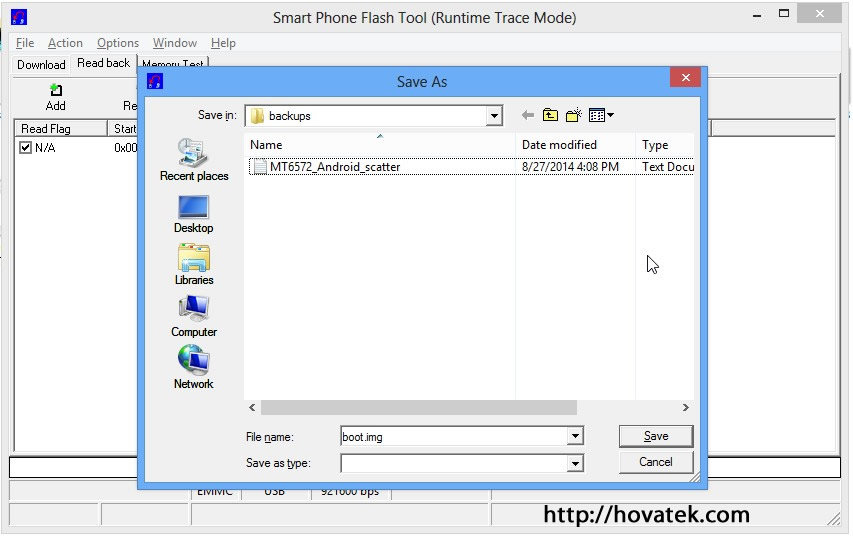Open the Window menu

click(175, 43)
